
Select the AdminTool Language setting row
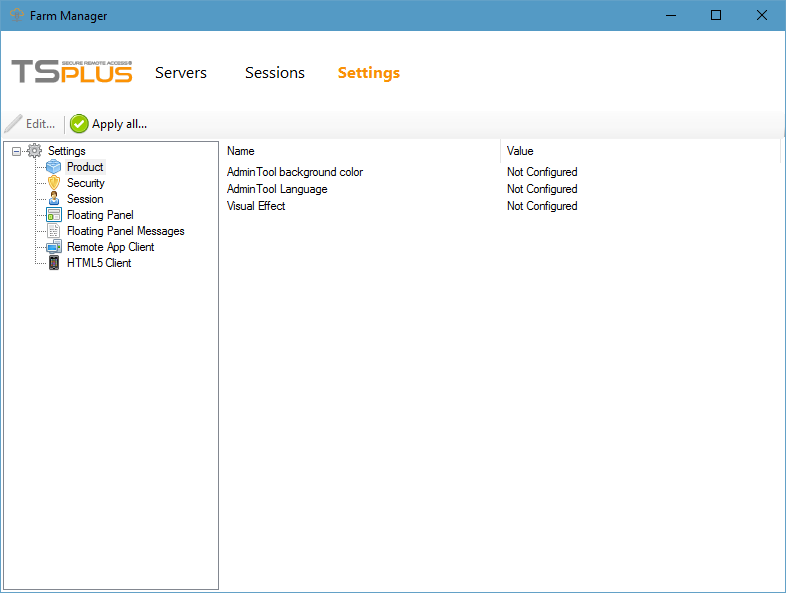[x=277, y=189]
